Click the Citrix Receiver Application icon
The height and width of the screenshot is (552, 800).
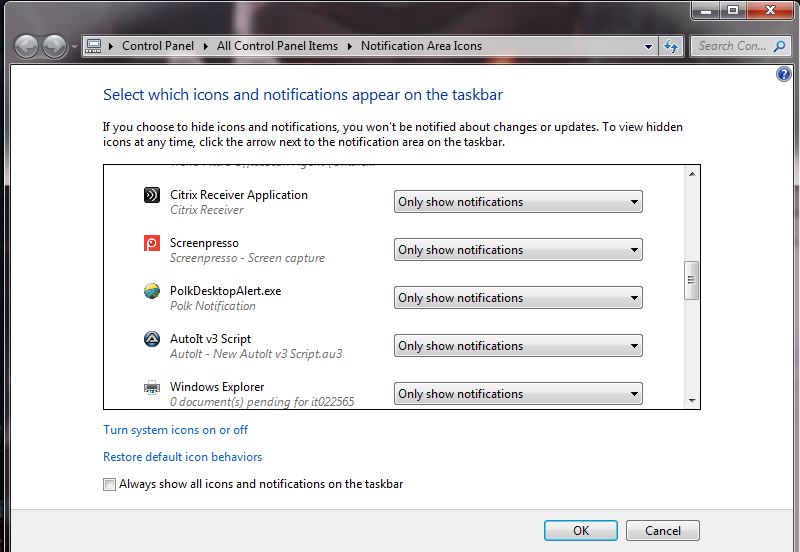click(x=152, y=195)
